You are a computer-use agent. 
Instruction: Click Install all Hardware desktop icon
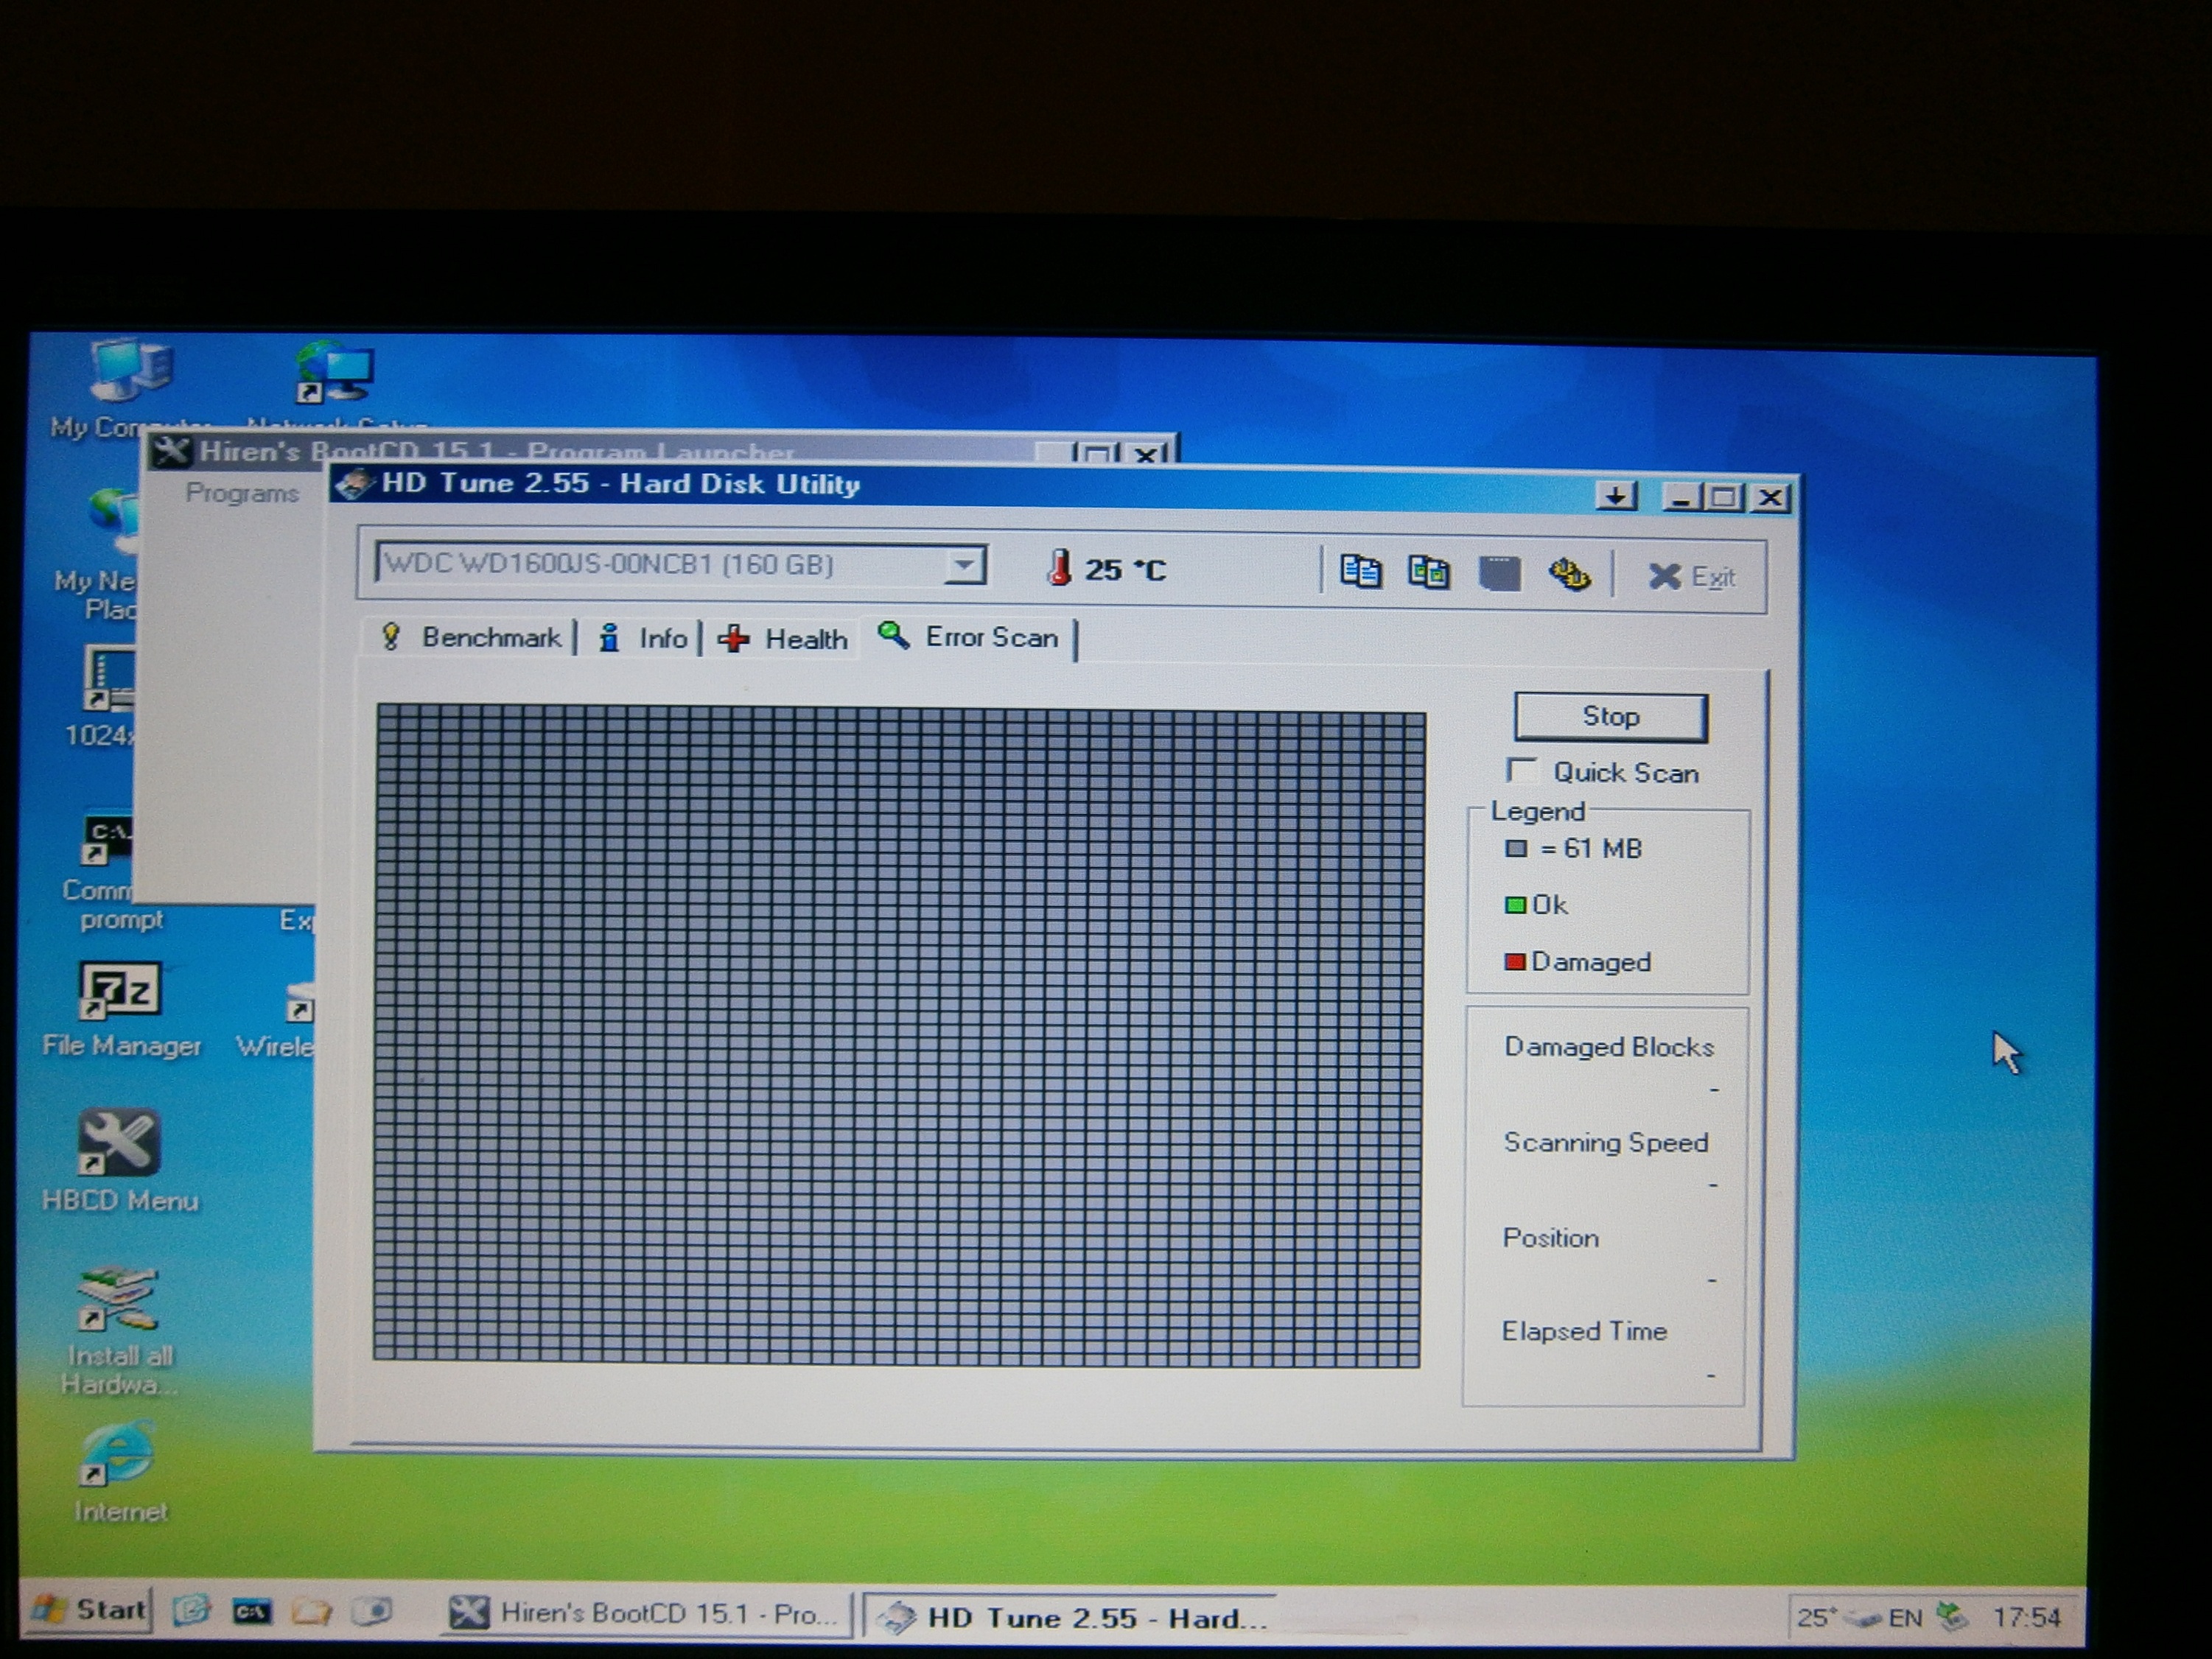coord(118,1299)
